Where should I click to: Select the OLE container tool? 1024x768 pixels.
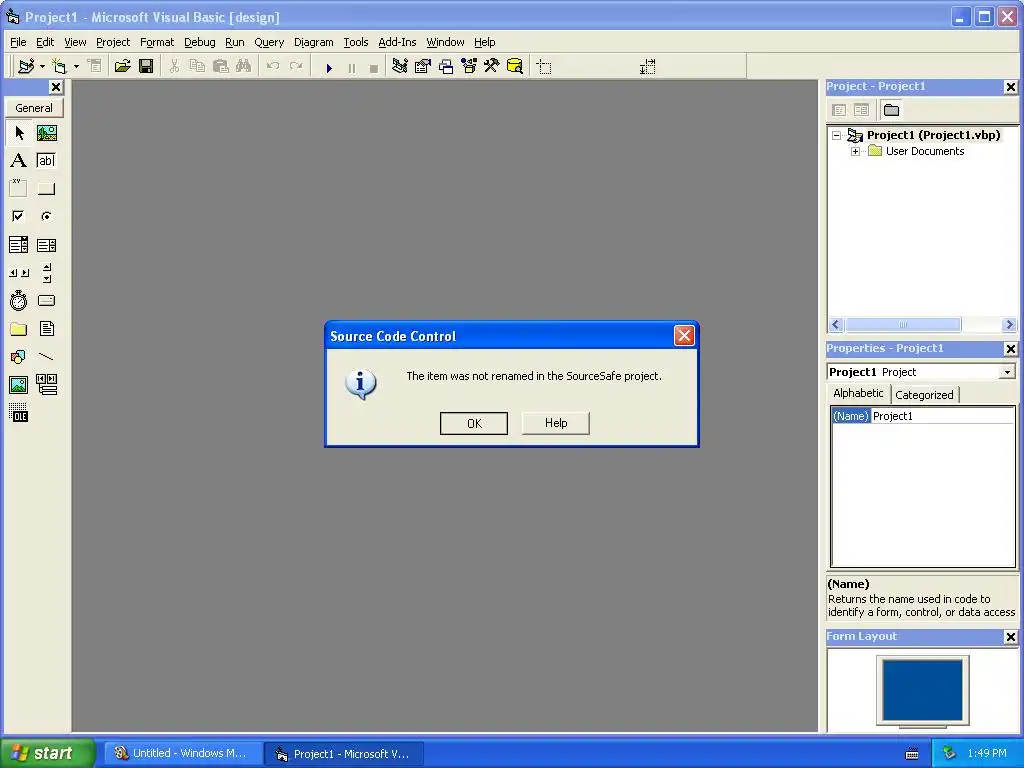19,412
